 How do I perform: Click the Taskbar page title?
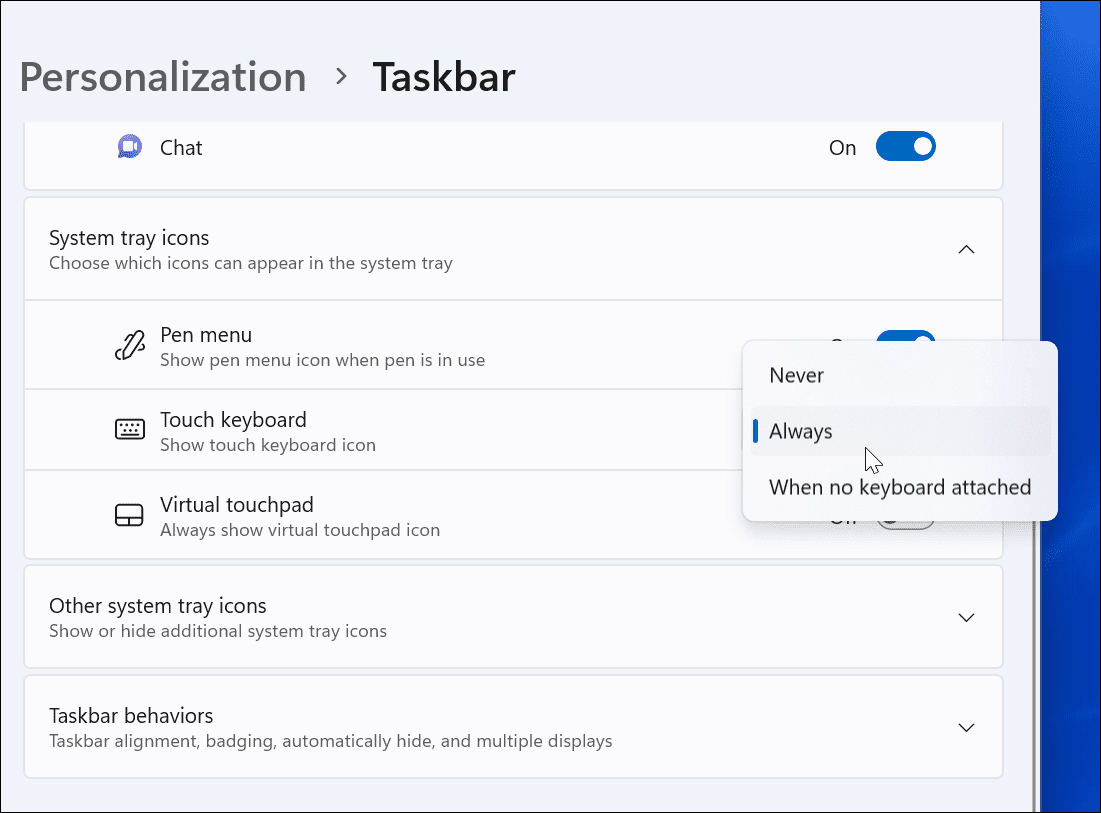click(x=444, y=77)
